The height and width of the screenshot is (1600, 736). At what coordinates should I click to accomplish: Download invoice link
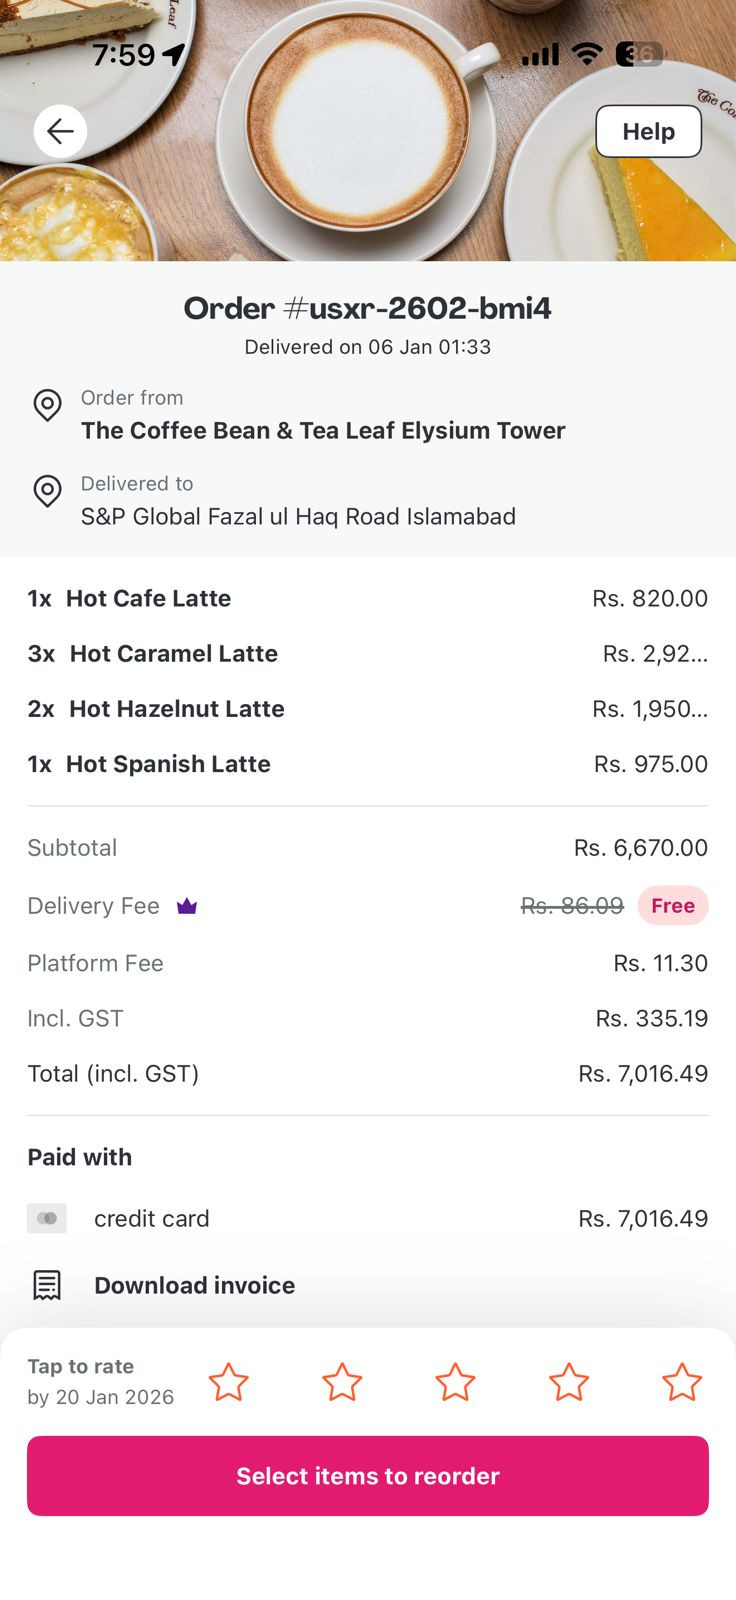click(x=194, y=1285)
